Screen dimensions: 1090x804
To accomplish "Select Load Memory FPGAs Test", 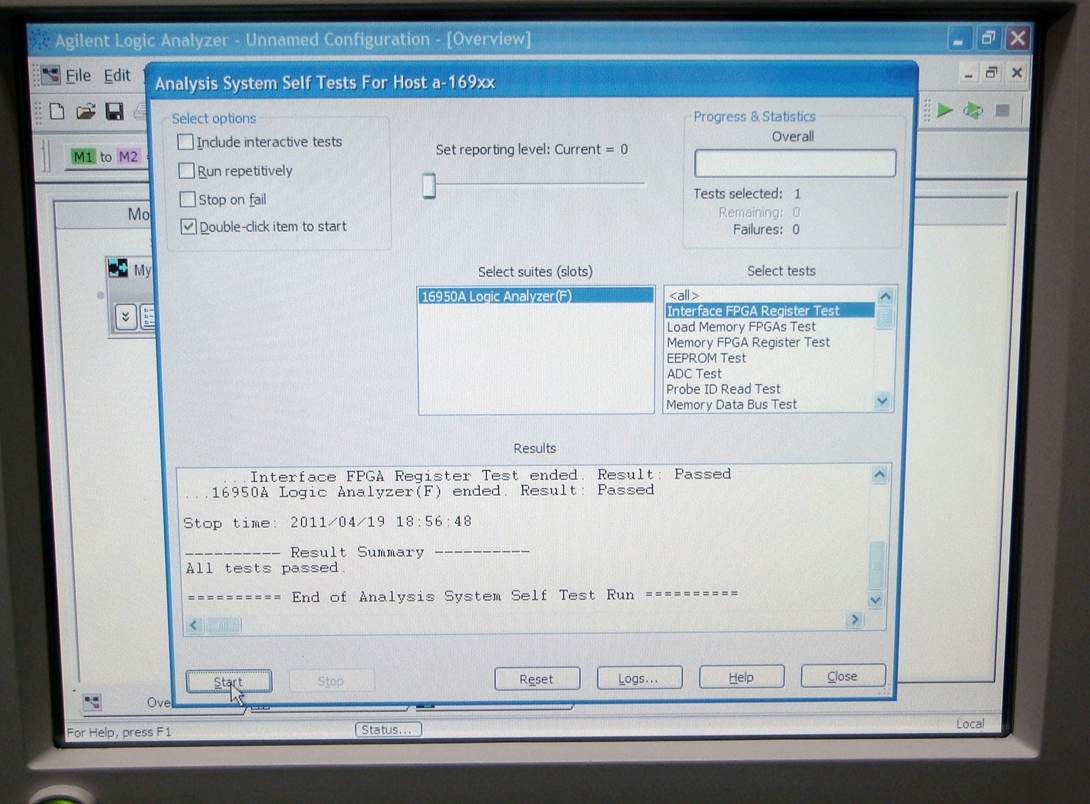I will pyautogui.click(x=770, y=327).
